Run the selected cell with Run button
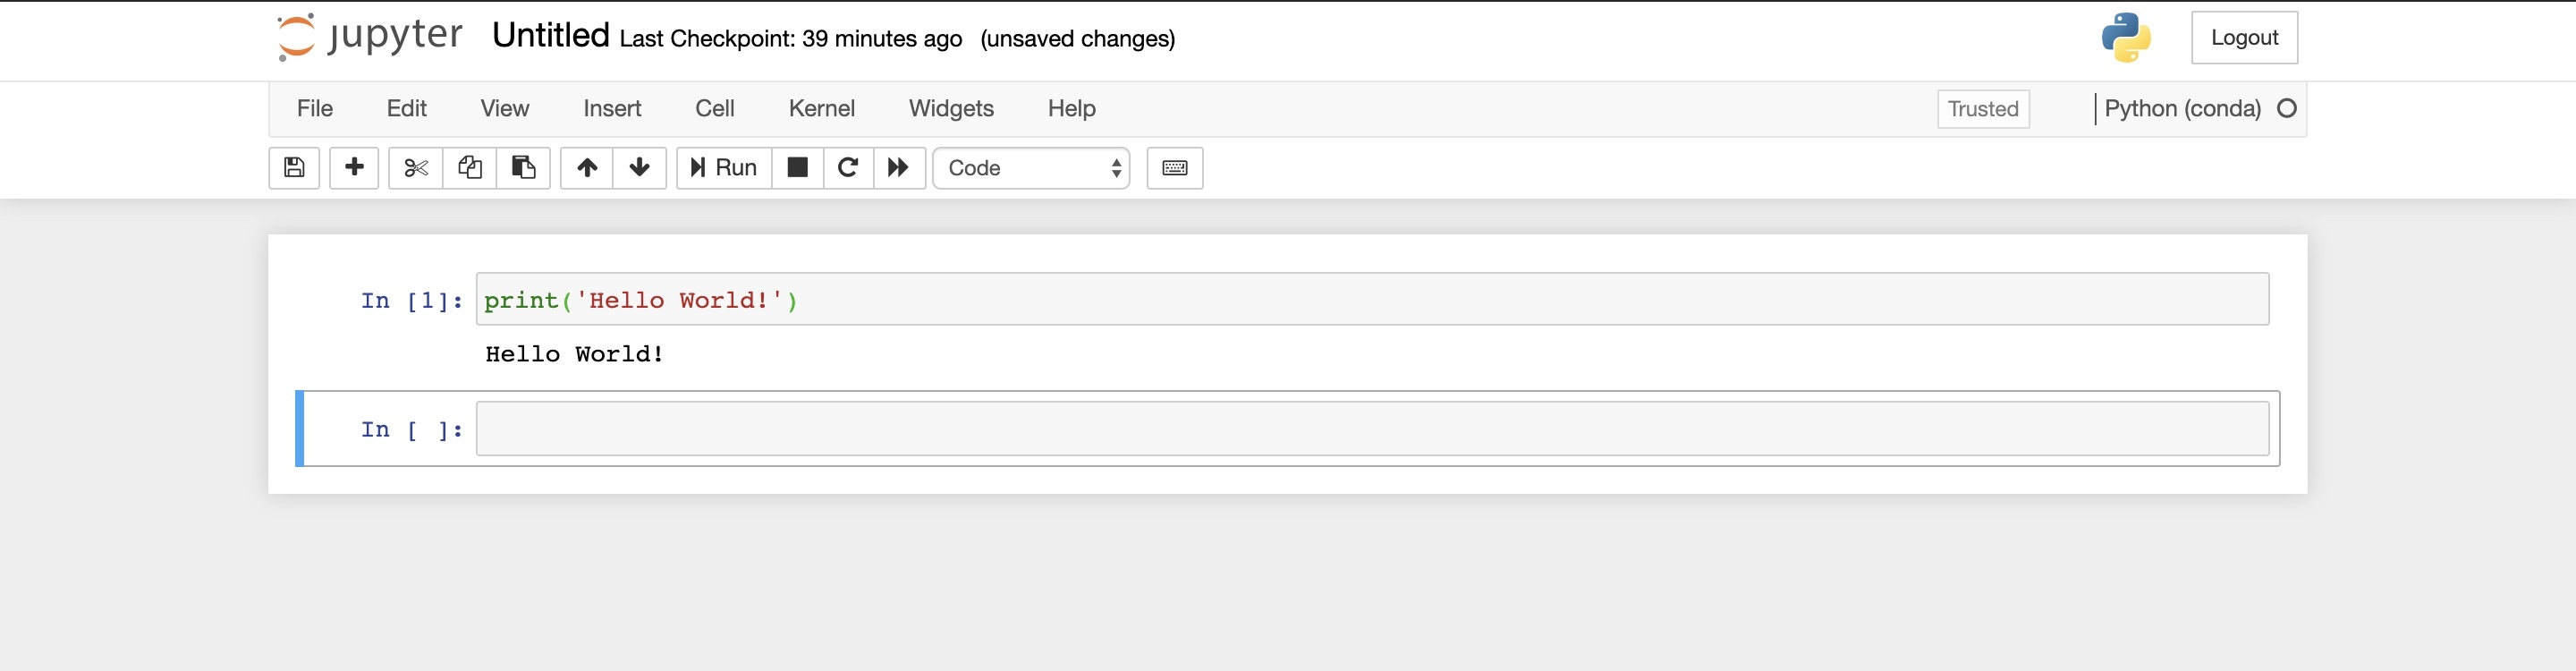This screenshot has height=671, width=2576. click(x=722, y=168)
